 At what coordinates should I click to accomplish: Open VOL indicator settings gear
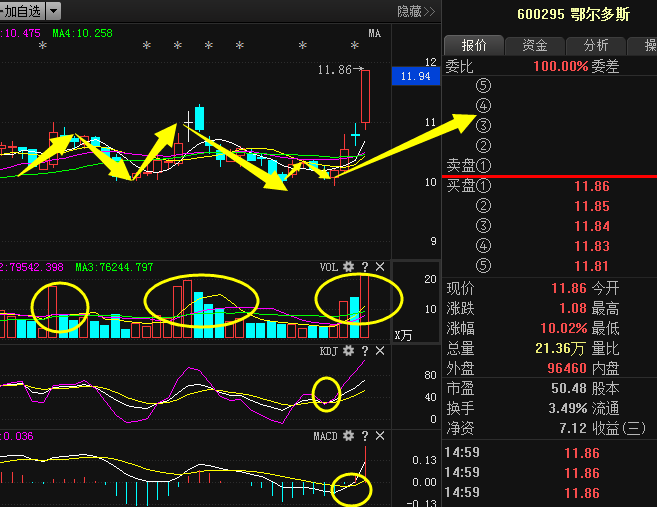click(x=348, y=267)
